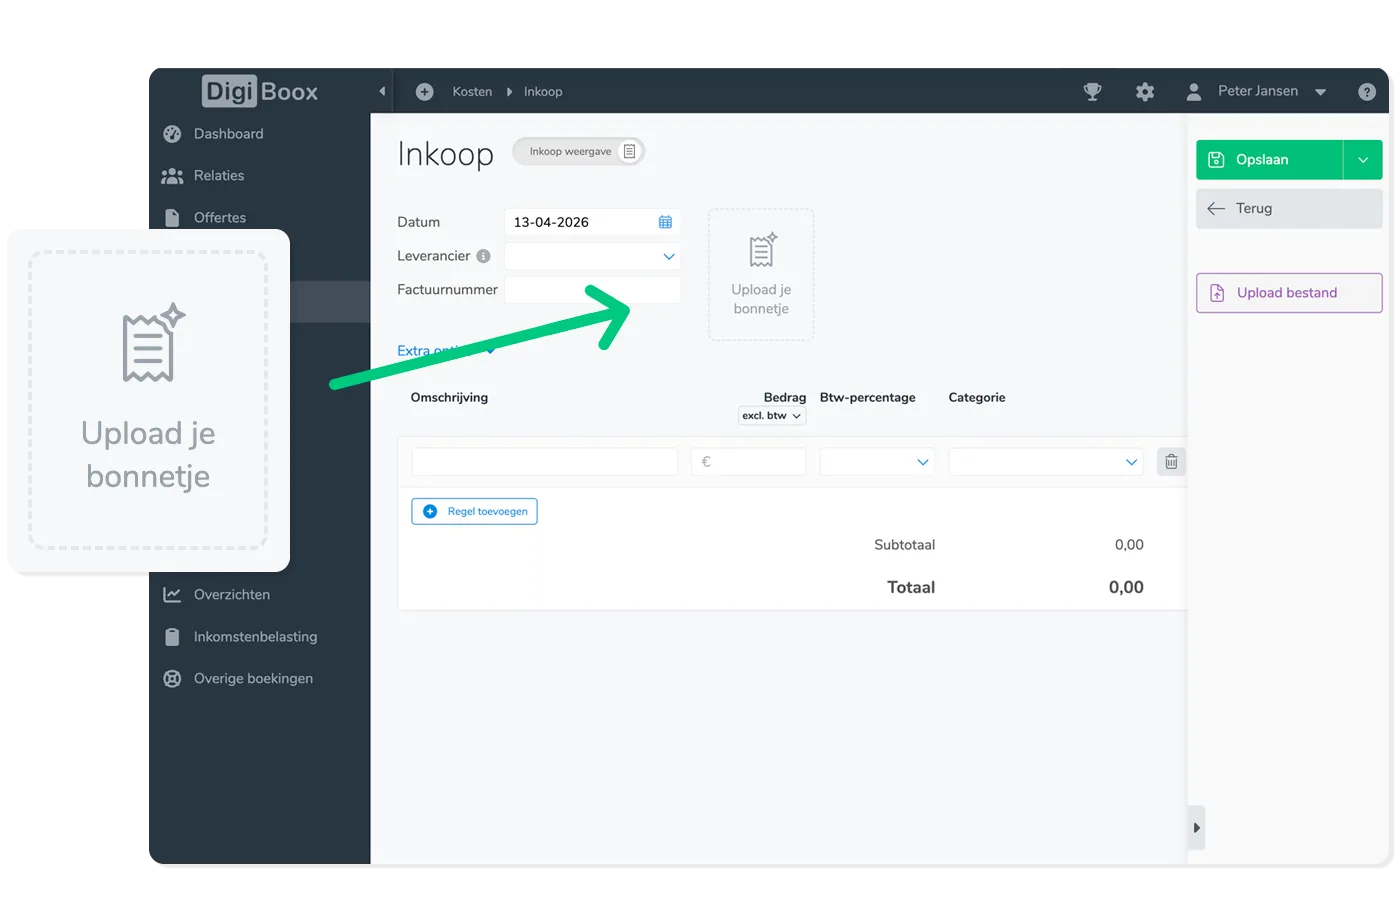Click the Leverancier info icon
This screenshot has width=1400, height=900.
(483, 256)
